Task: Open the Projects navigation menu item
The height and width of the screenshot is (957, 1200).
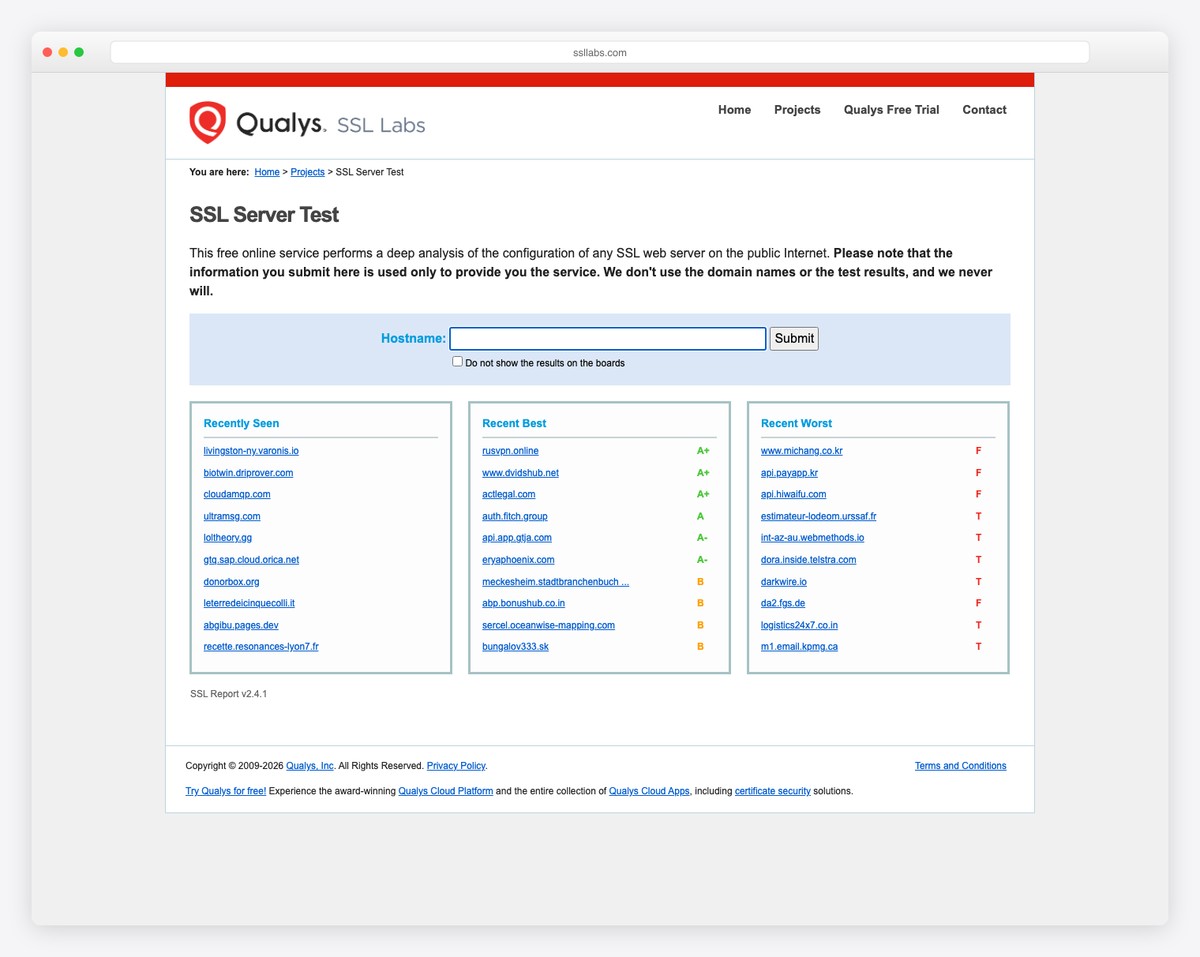Action: [797, 110]
